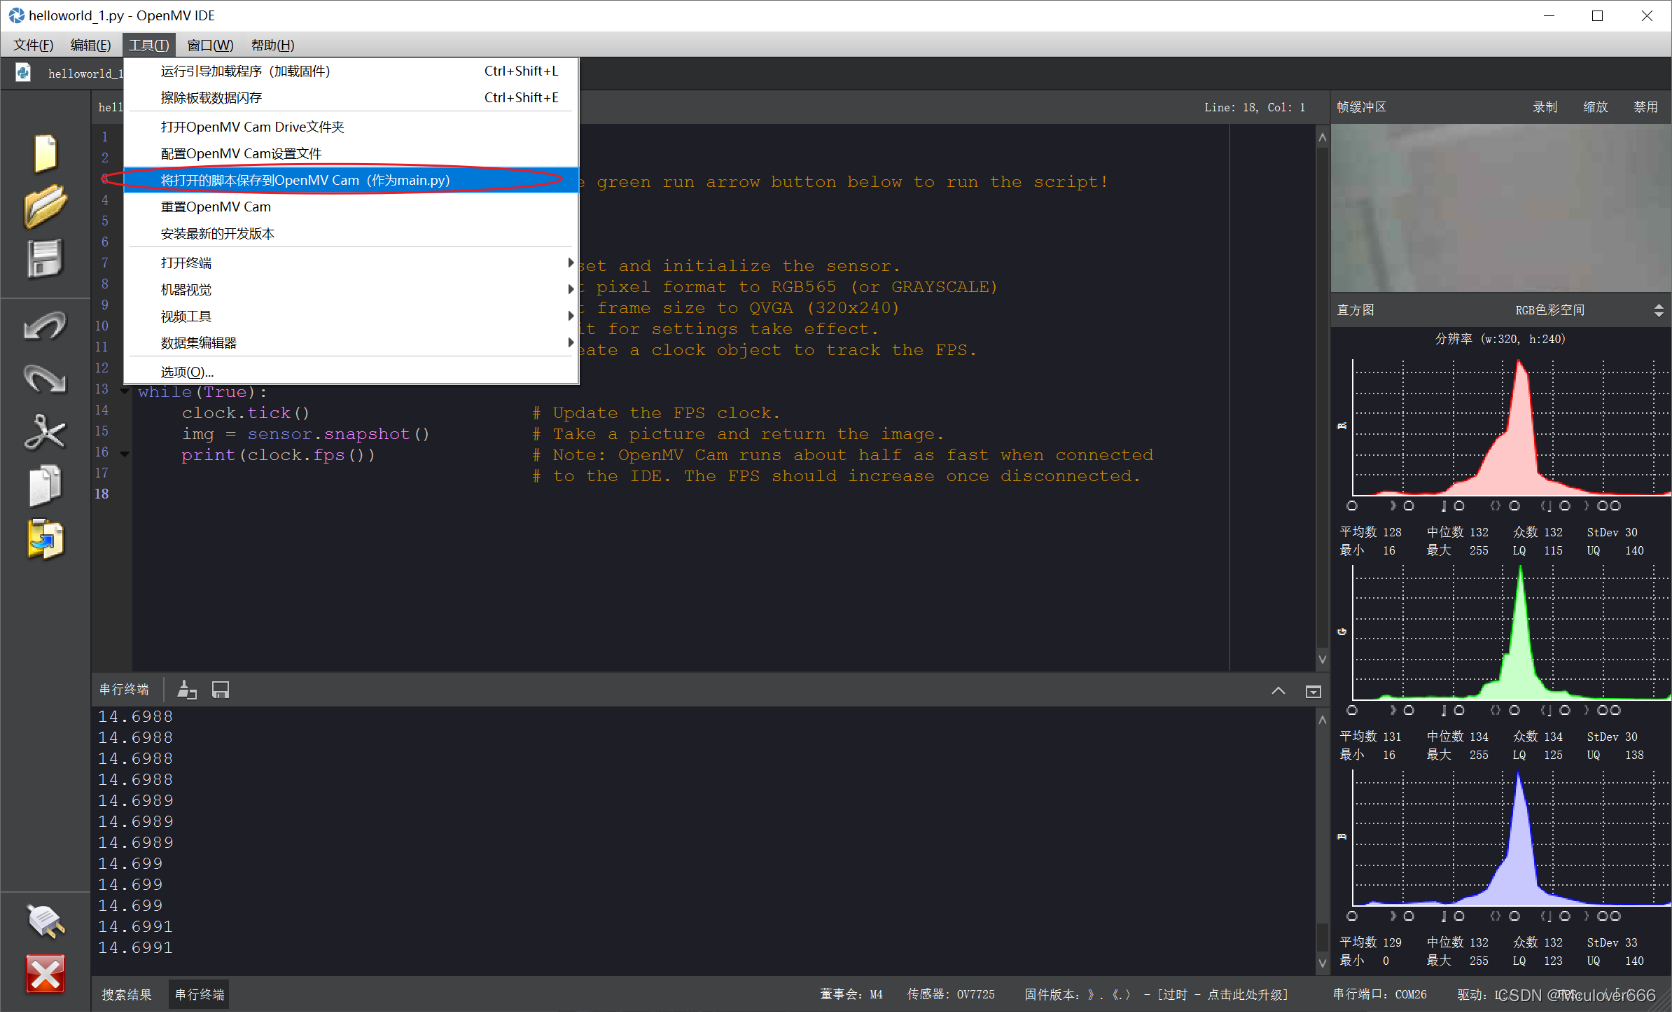Select 将打开的脚本保存到OpenMV Cam menu item
Viewport: 1672px width, 1012px height.
click(351, 180)
